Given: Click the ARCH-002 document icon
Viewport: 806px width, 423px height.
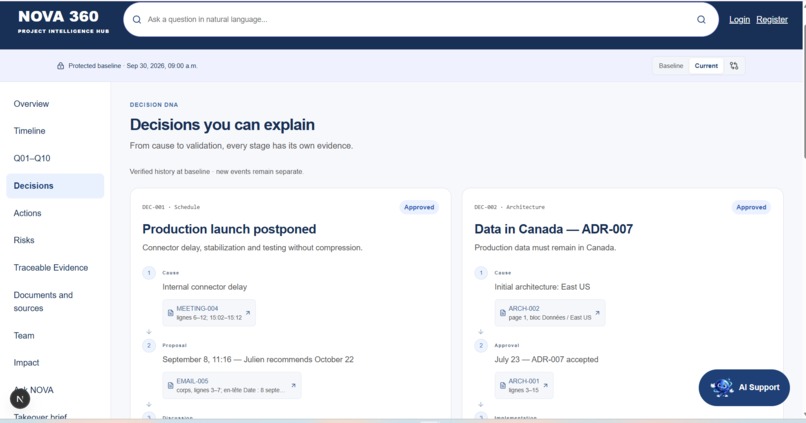Looking at the screenshot, I should click(x=502, y=312).
